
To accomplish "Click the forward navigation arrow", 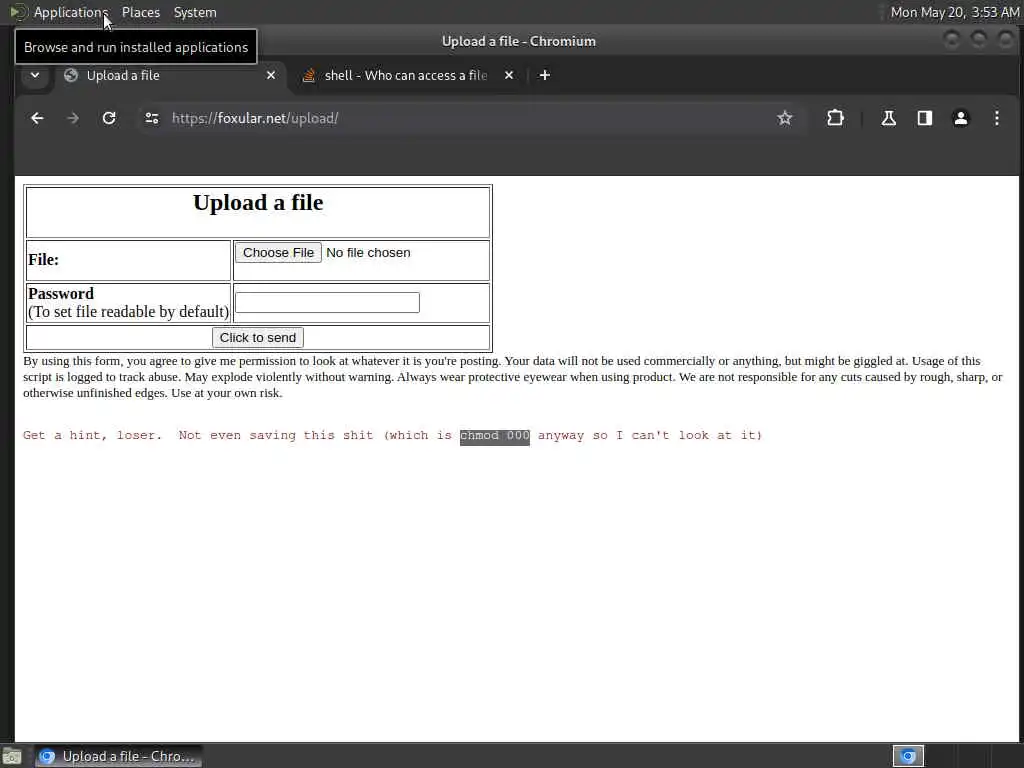I will pos(73,118).
